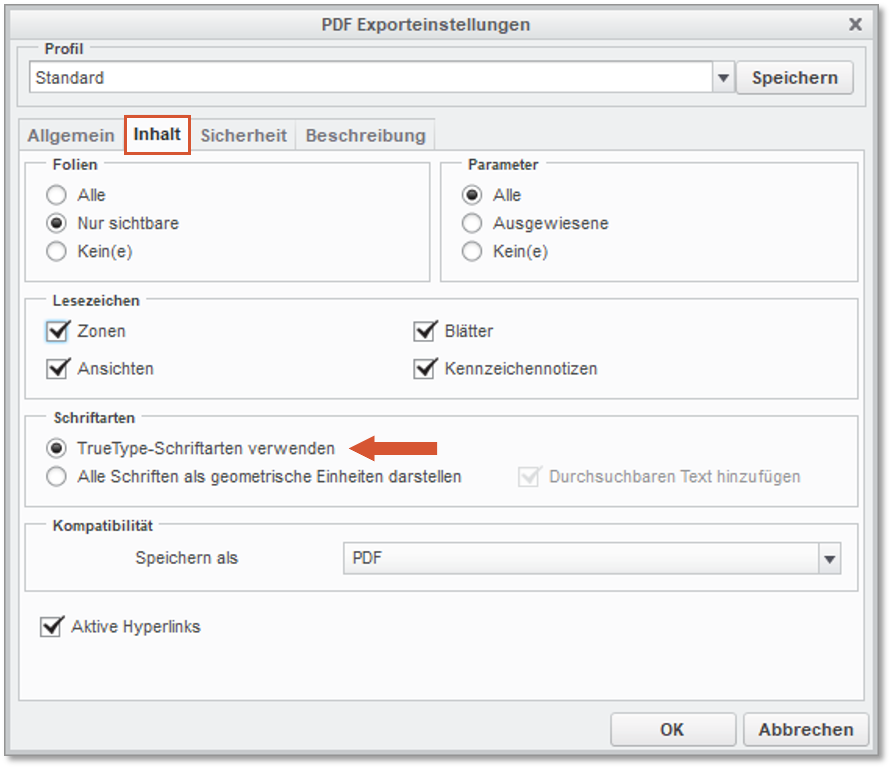
Task: Choose Alle Schriften als geometrische Einheiten
Action: pos(57,477)
